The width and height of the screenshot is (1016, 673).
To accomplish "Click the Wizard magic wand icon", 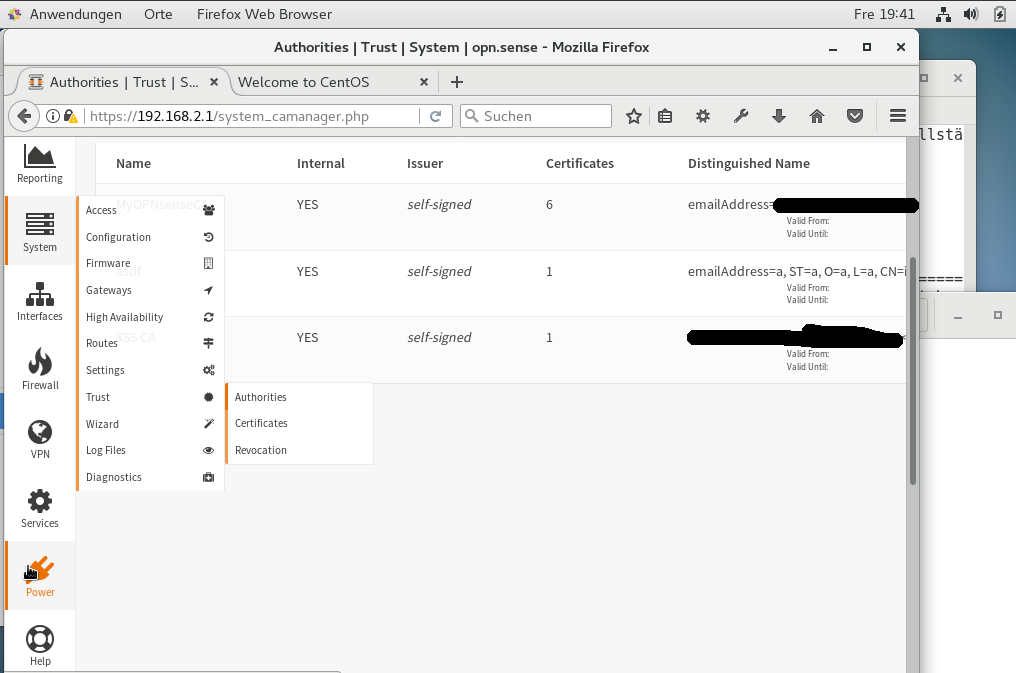I will pos(209,424).
